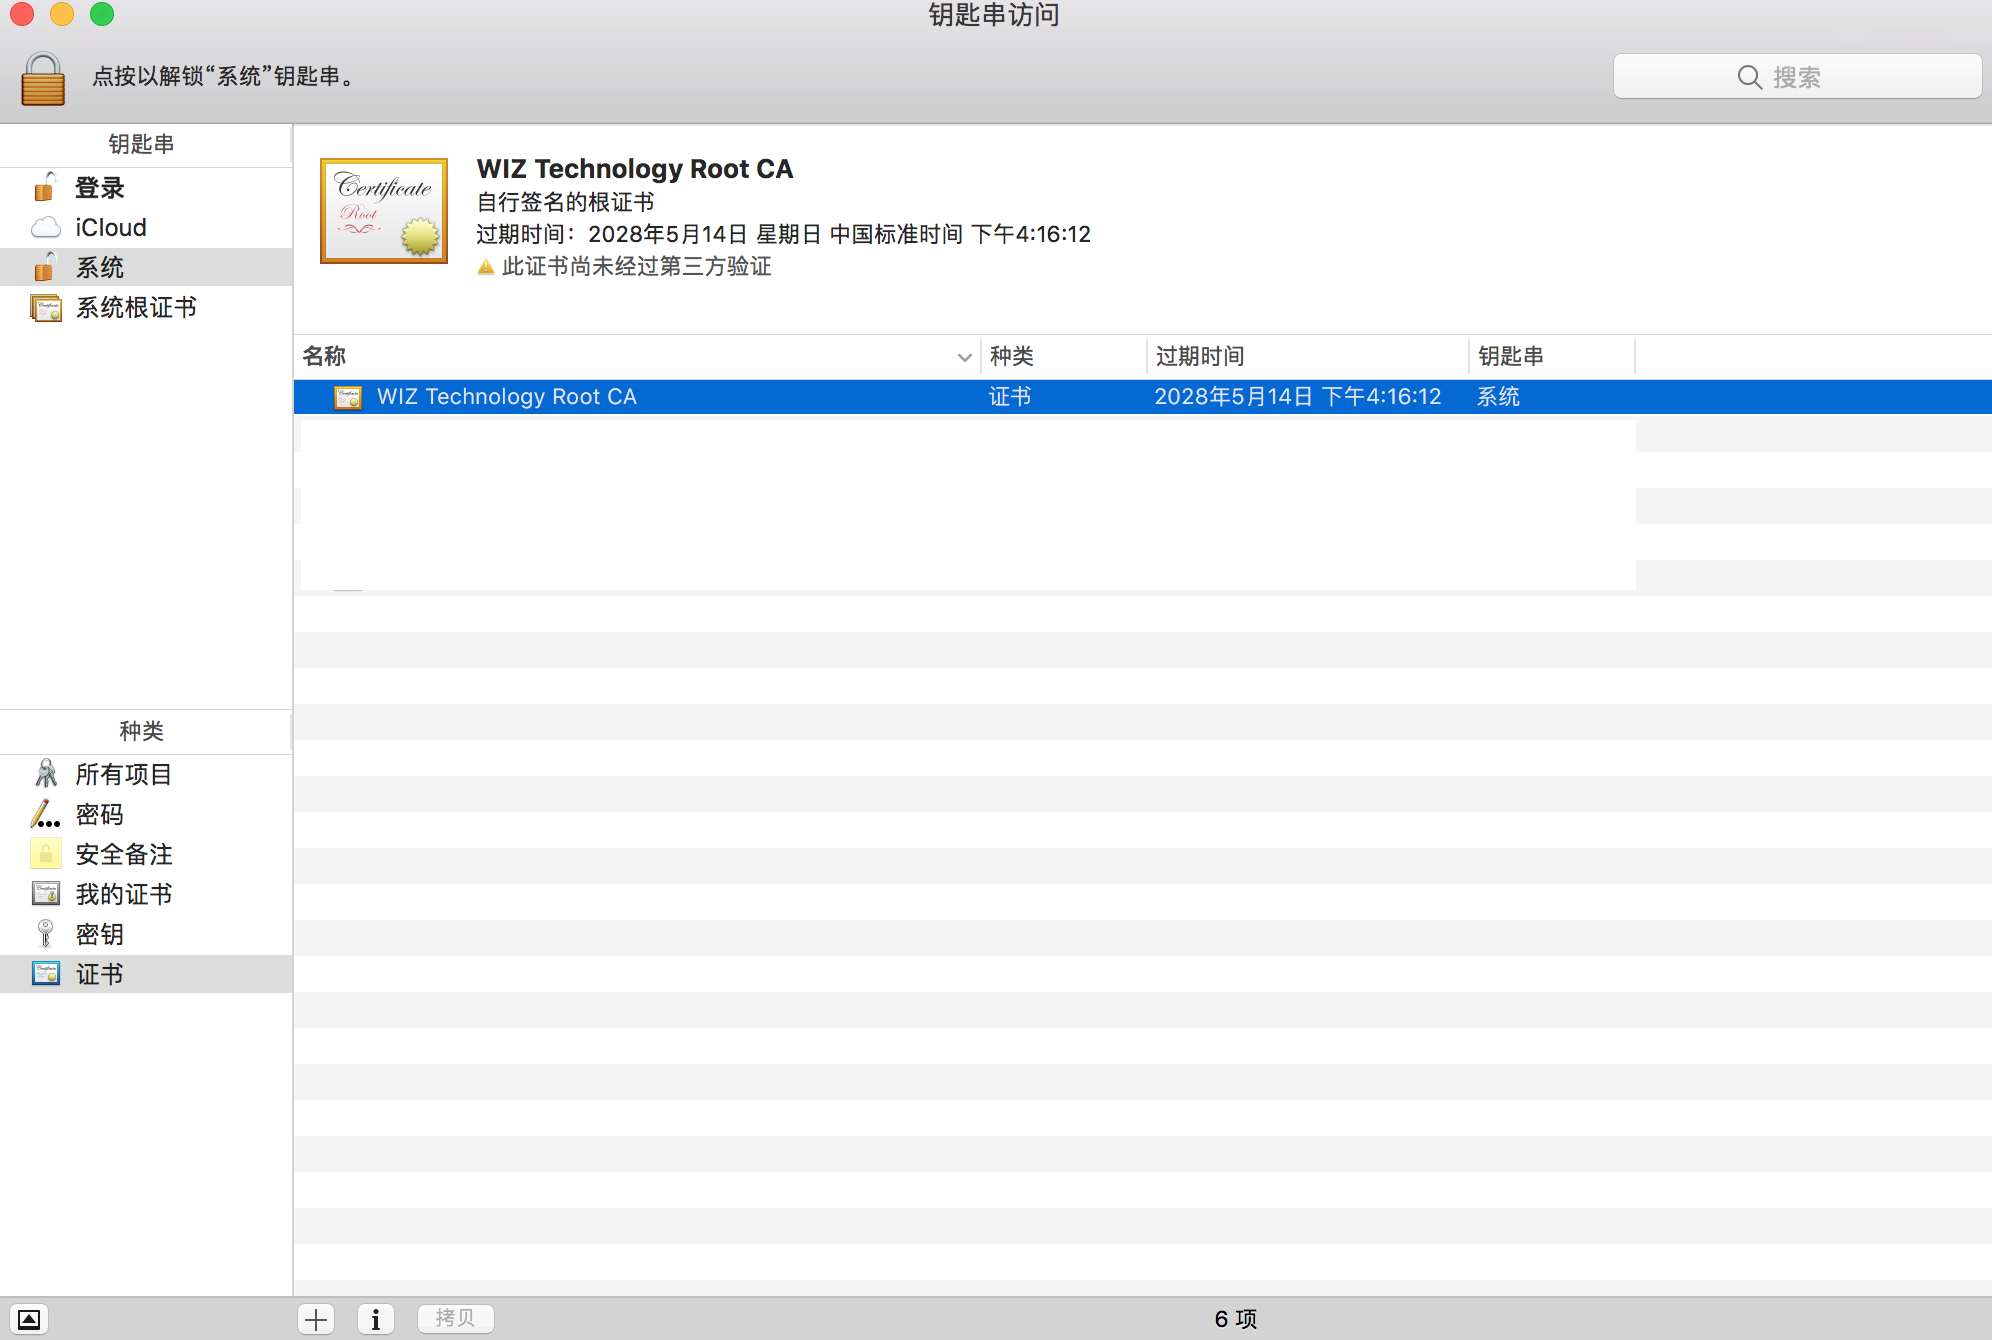Click the padlock icon to unlock keychain
1992x1340 pixels.
[43, 80]
